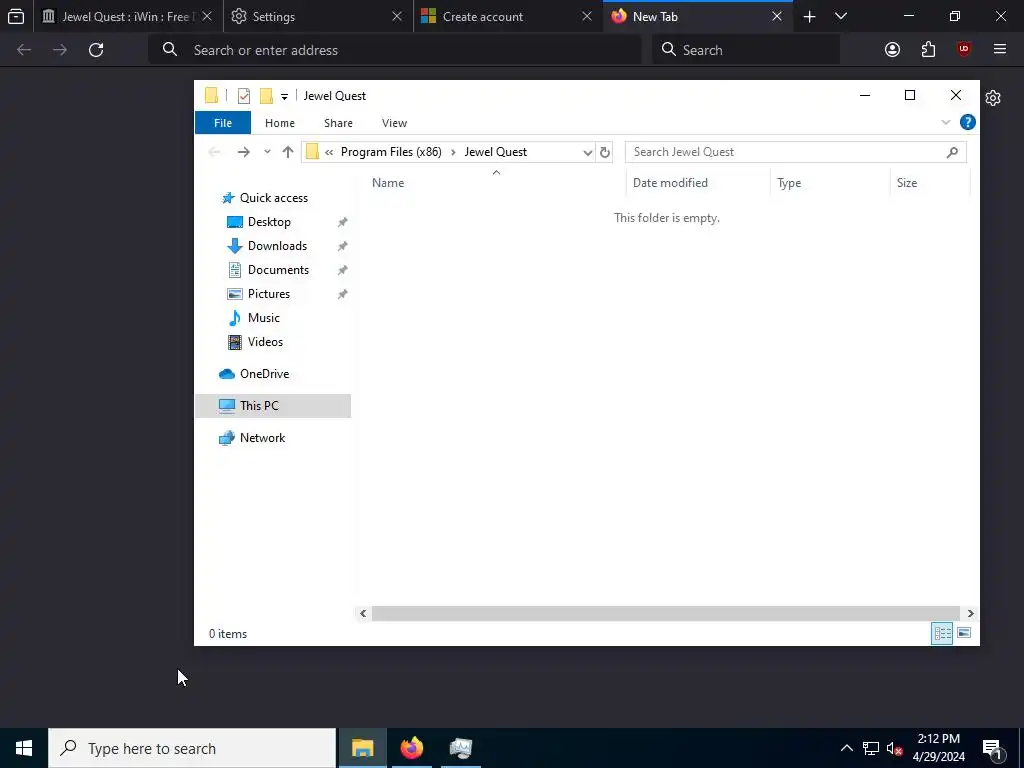This screenshot has width=1024, height=768.
Task: Click the magnifier icon in Explorer search
Action: 952,152
